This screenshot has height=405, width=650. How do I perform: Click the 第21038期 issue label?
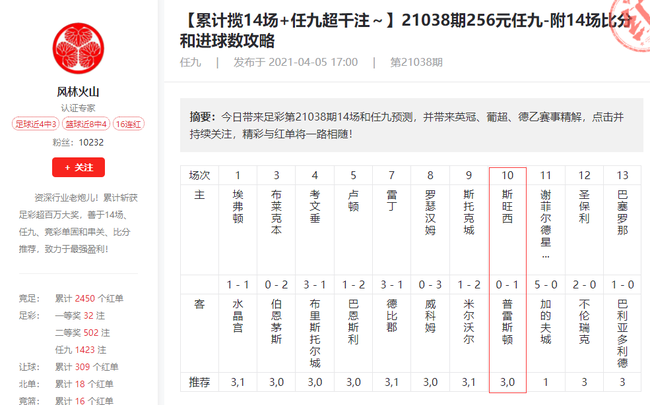[416, 63]
